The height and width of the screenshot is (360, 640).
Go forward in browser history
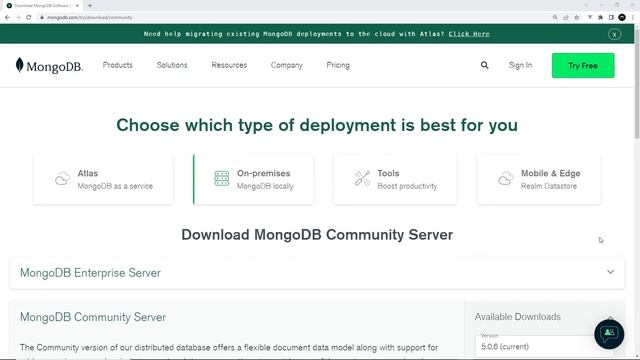pyautogui.click(x=18, y=18)
